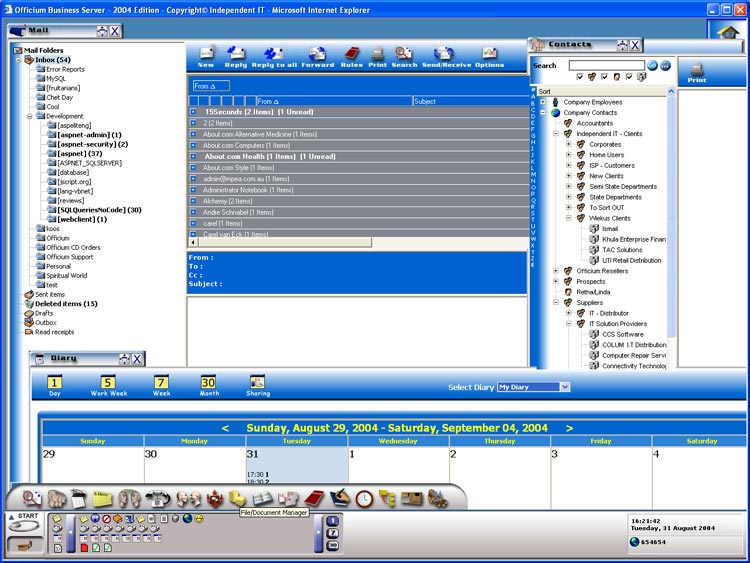Go to next week in diary
This screenshot has width=750, height=563.
coord(569,428)
